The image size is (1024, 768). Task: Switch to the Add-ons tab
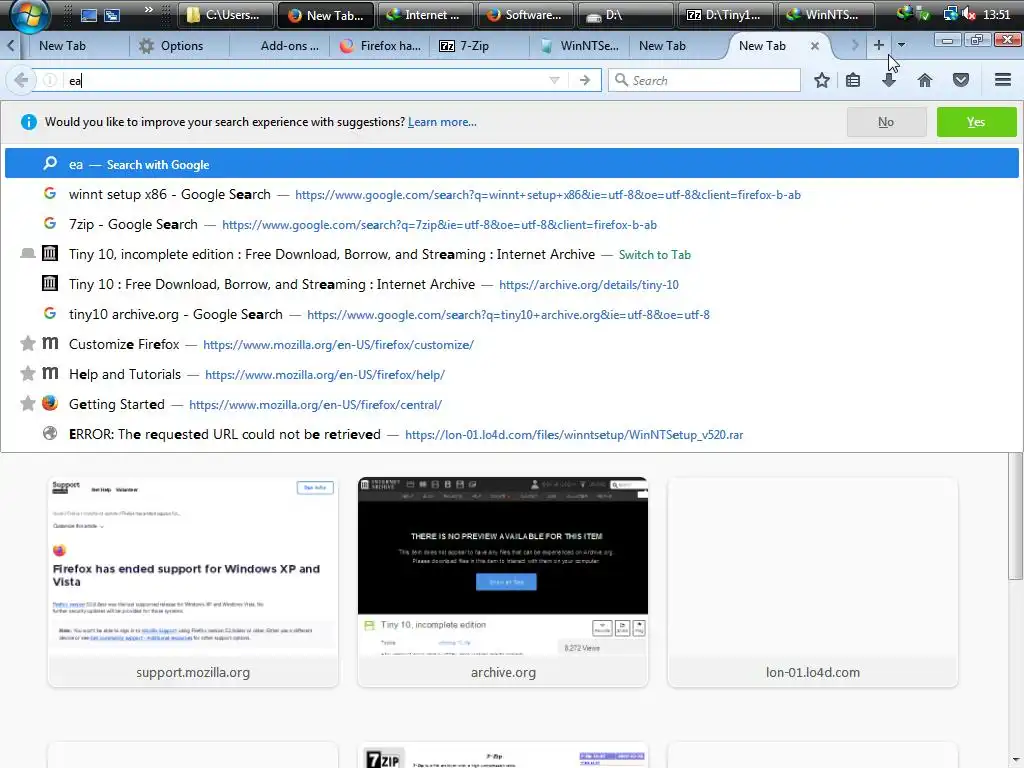tap(279, 46)
